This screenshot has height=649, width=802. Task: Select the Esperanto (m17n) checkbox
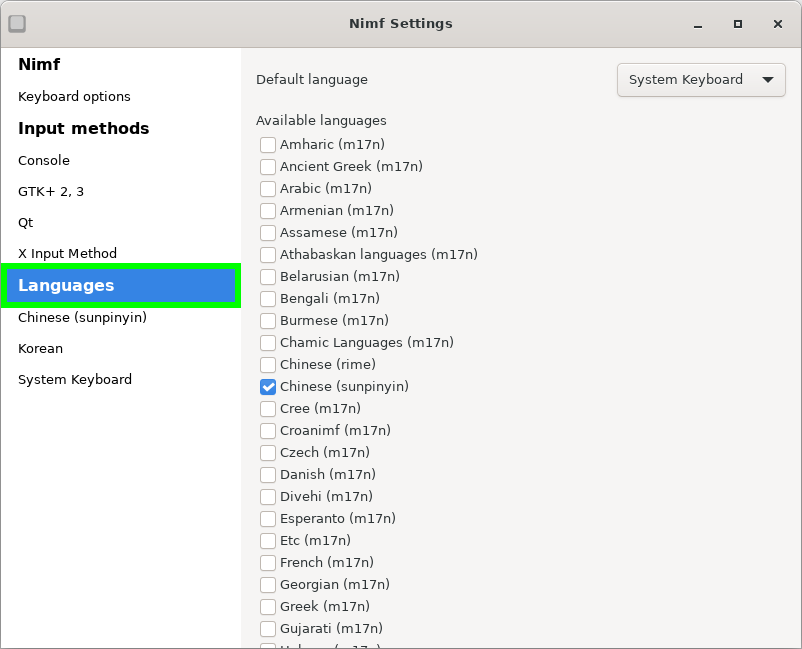[268, 519]
